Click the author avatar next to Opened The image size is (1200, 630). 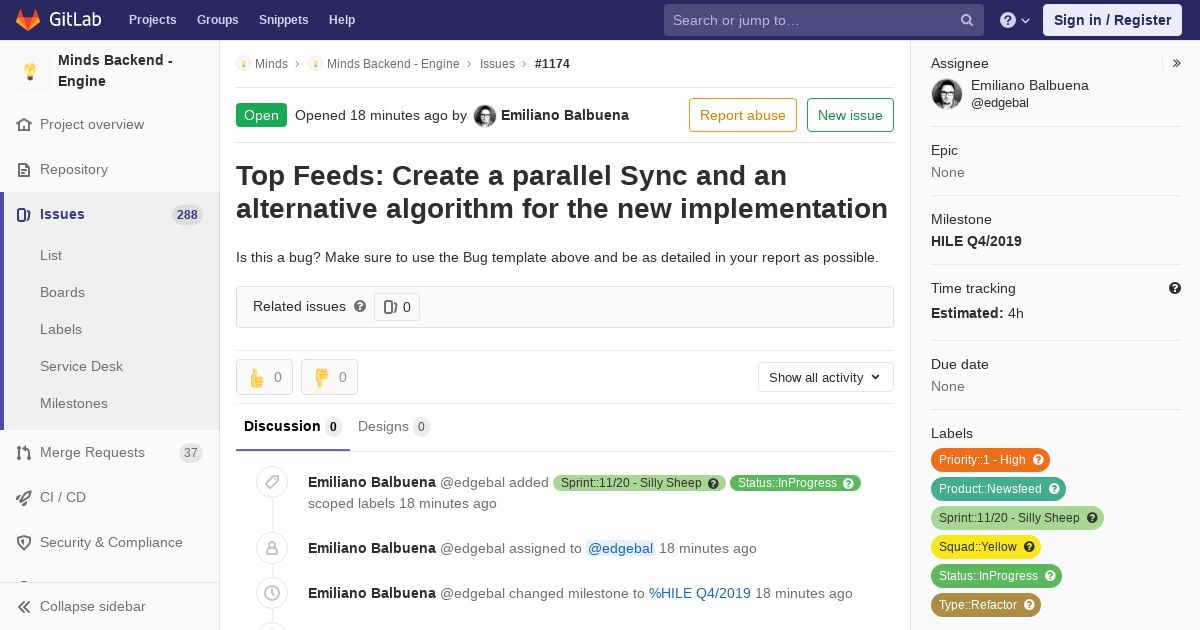tap(485, 116)
